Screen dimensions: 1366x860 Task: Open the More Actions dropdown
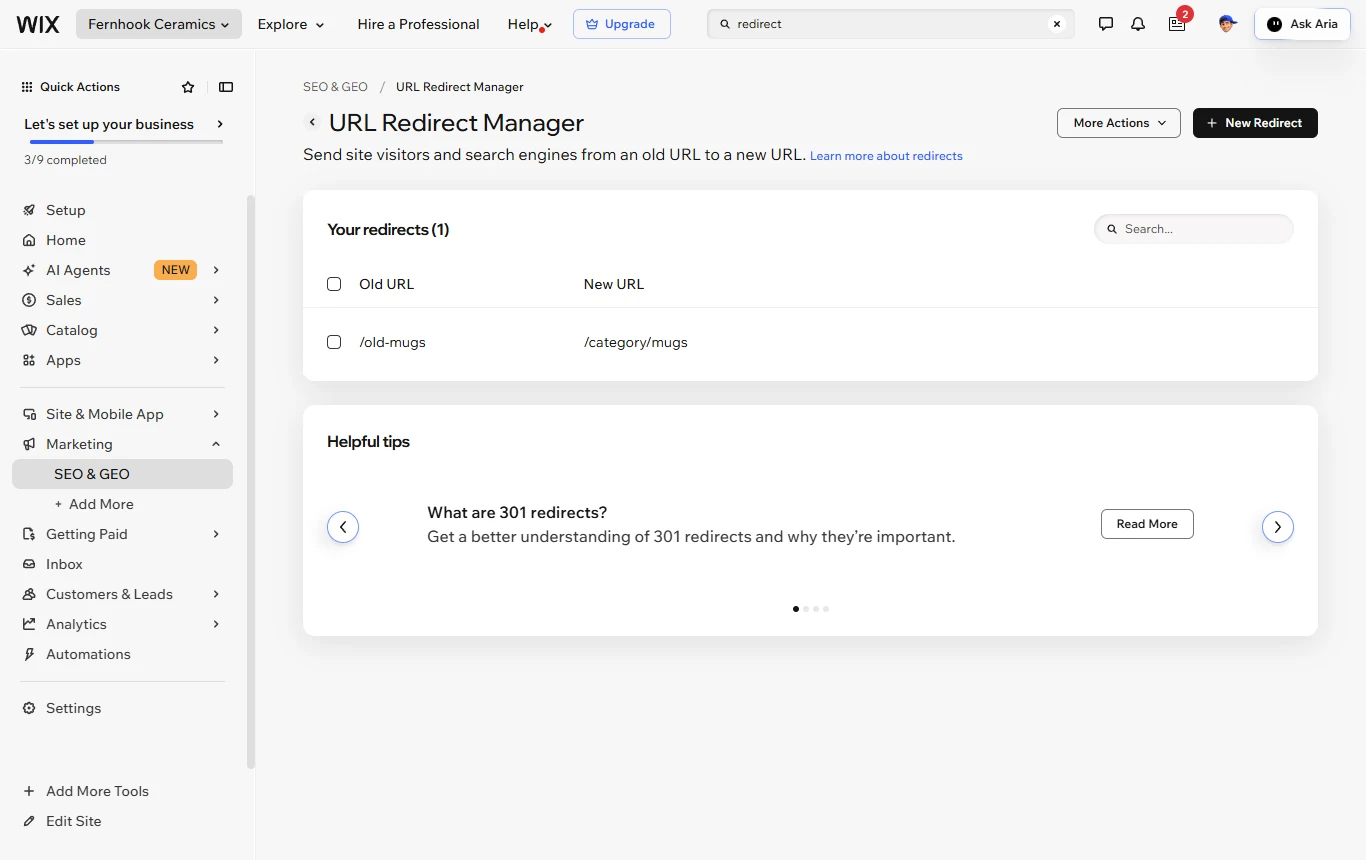[1119, 123]
